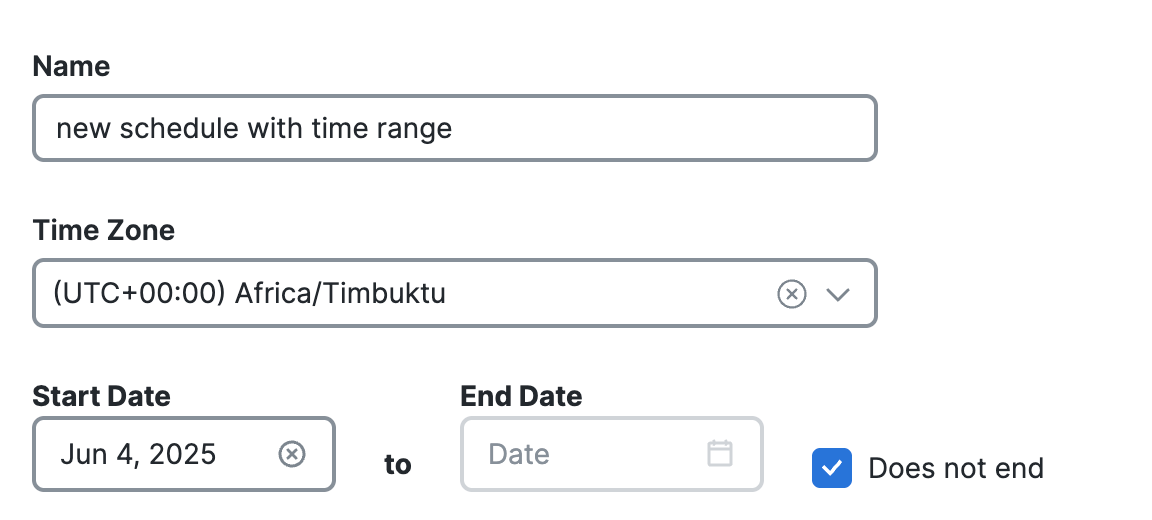The height and width of the screenshot is (520, 1152).
Task: Click the Time Zone field label
Action: pyautogui.click(x=104, y=231)
